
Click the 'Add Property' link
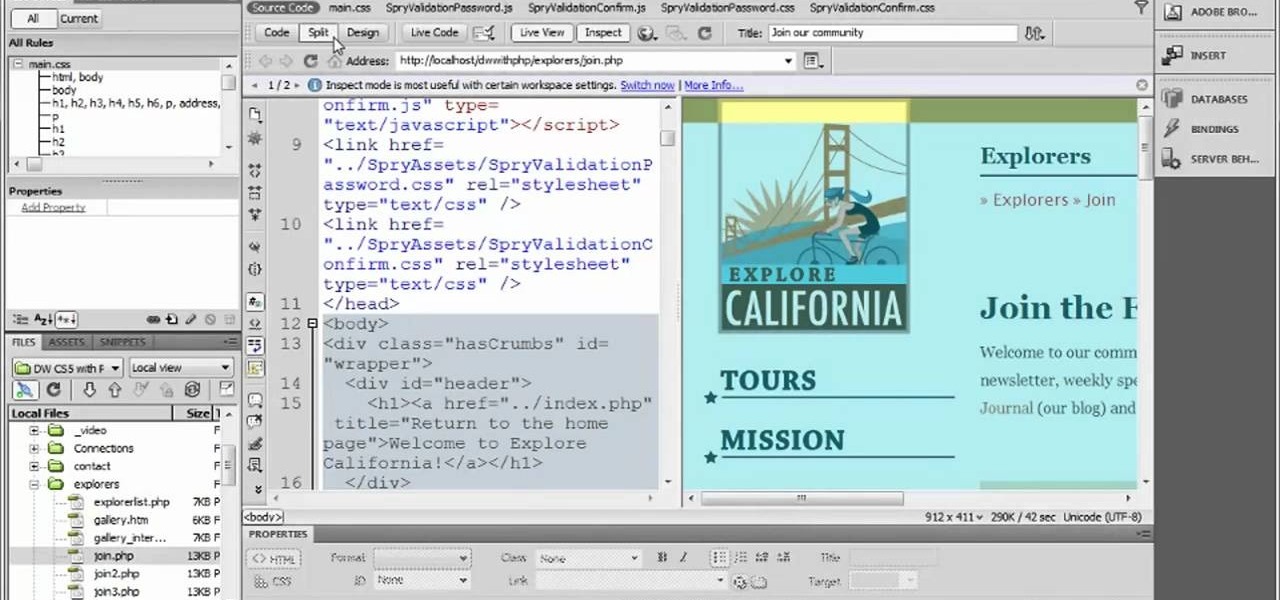[x=53, y=207]
